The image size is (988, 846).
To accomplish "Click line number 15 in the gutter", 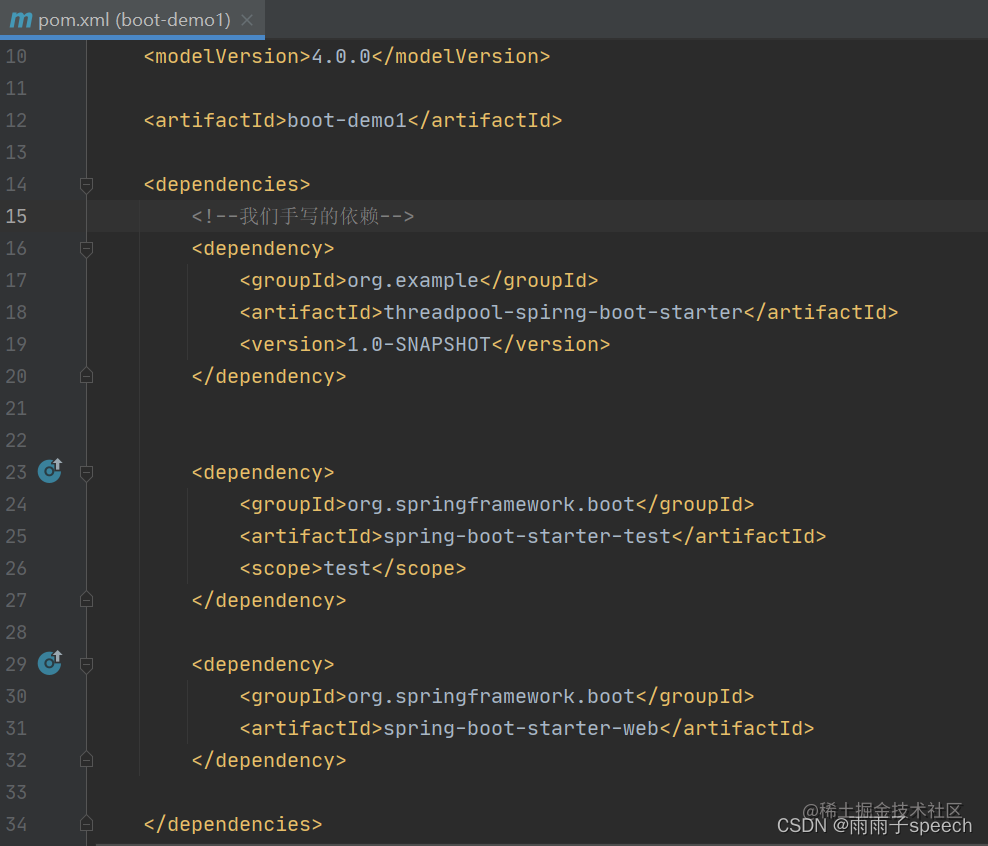I will (x=16, y=217).
